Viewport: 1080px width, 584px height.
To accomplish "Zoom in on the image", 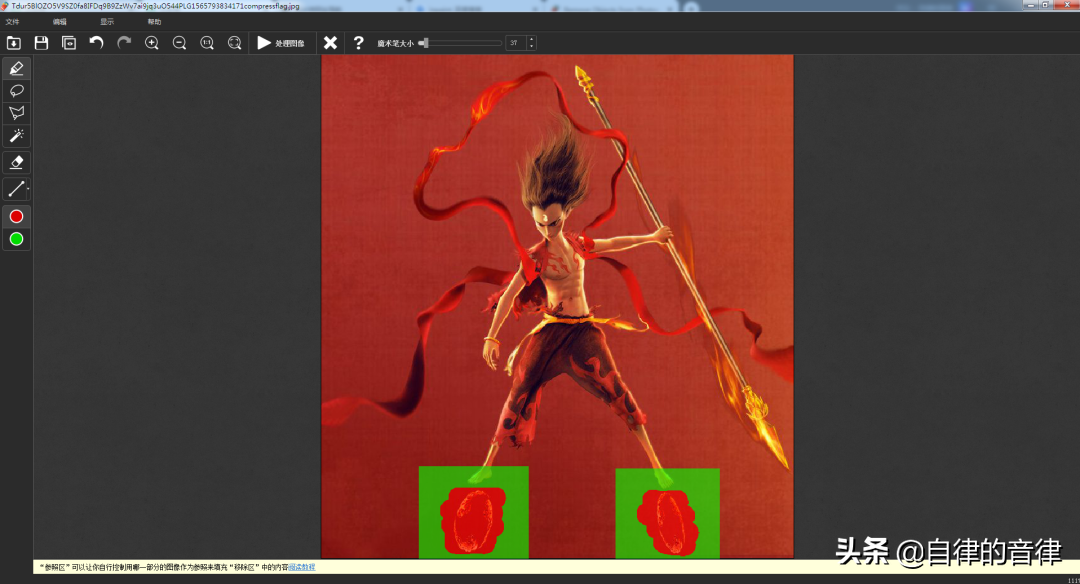I will [x=152, y=43].
